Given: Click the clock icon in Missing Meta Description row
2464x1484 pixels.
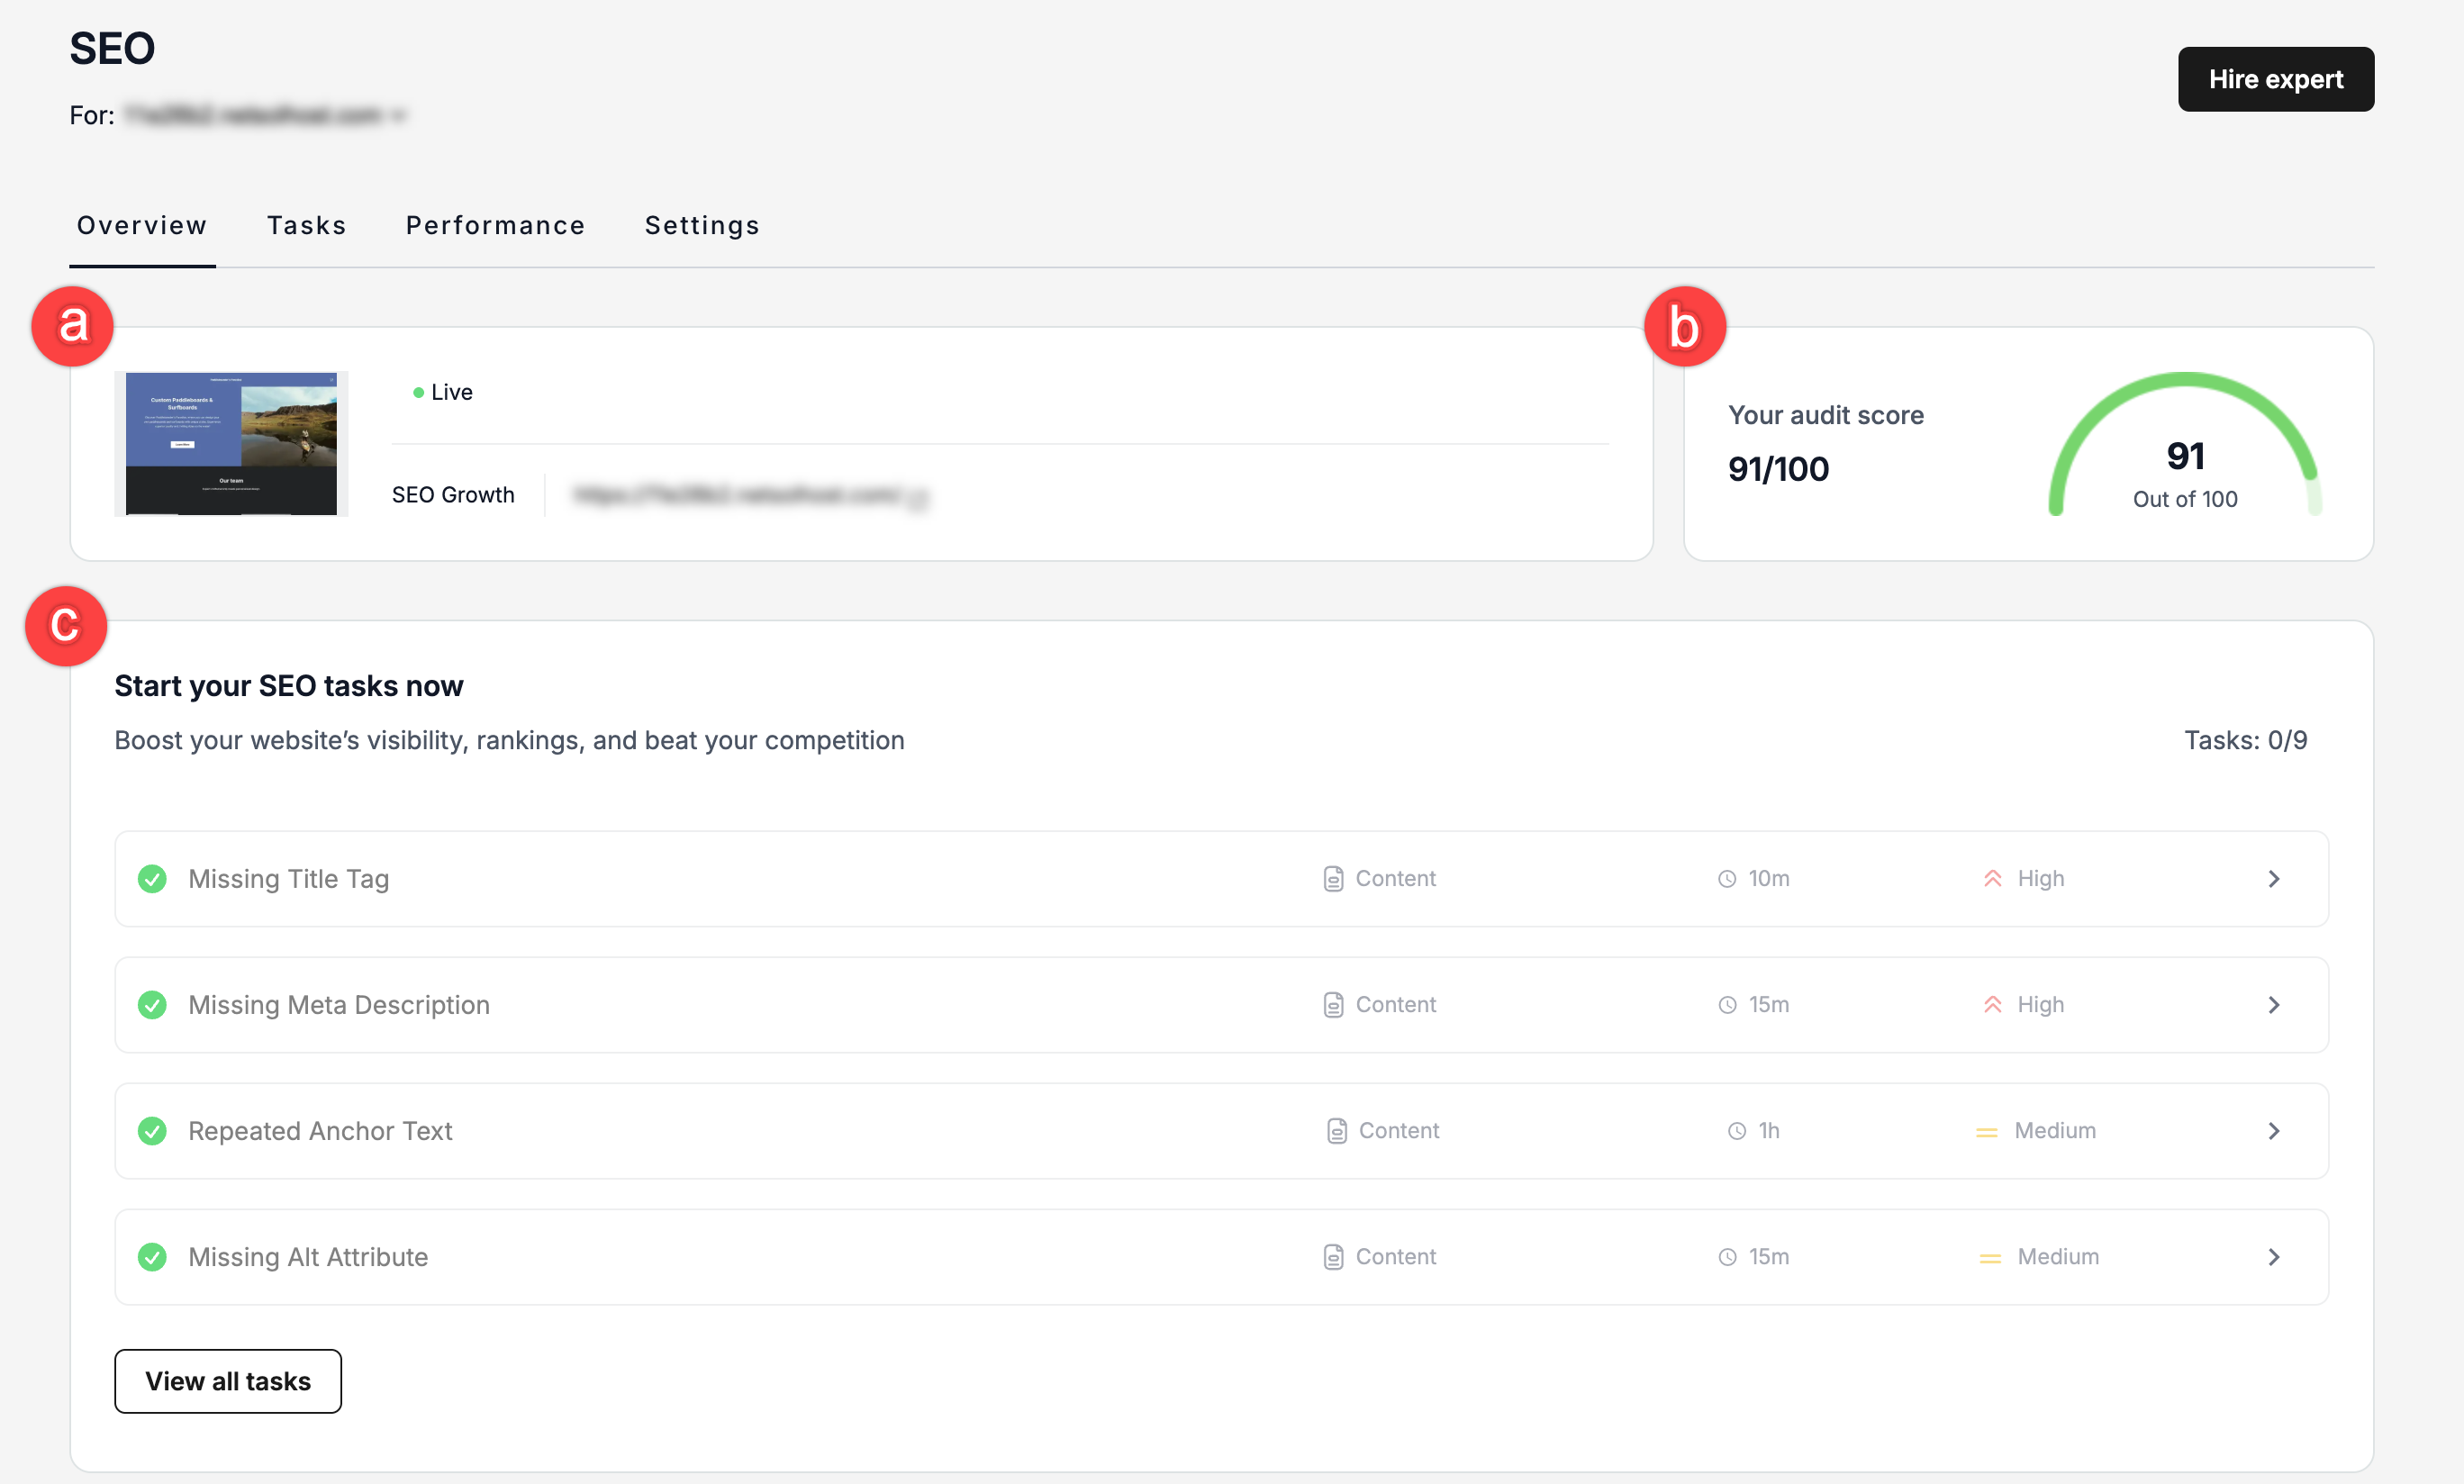Looking at the screenshot, I should pos(1727,1005).
